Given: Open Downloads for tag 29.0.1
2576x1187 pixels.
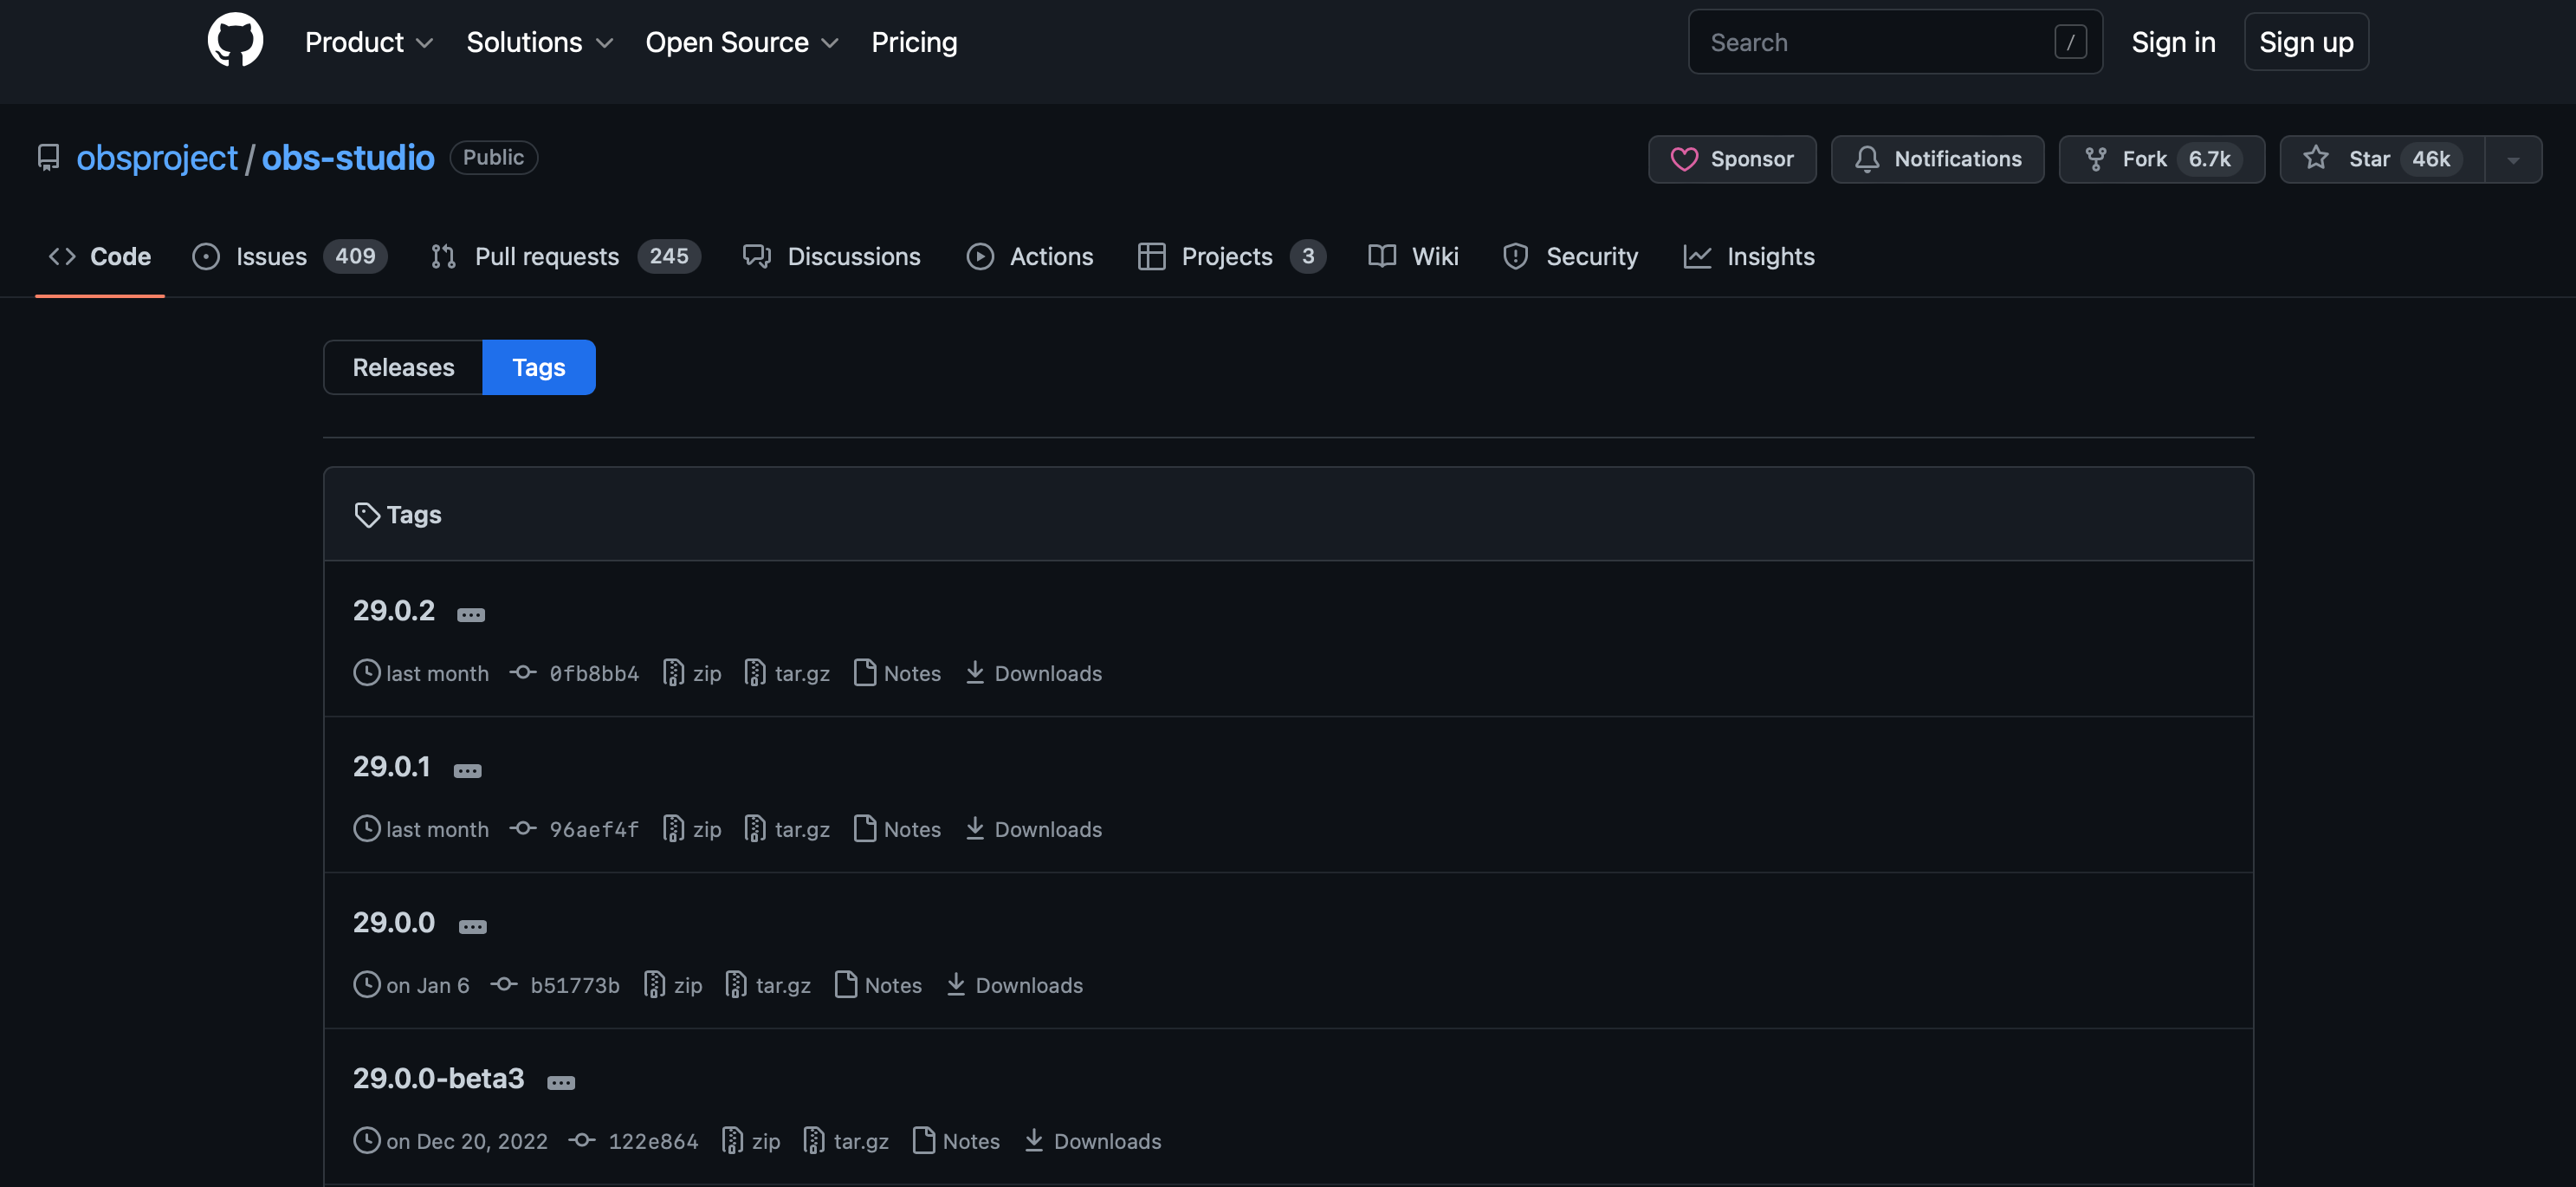Looking at the screenshot, I should (x=1034, y=829).
